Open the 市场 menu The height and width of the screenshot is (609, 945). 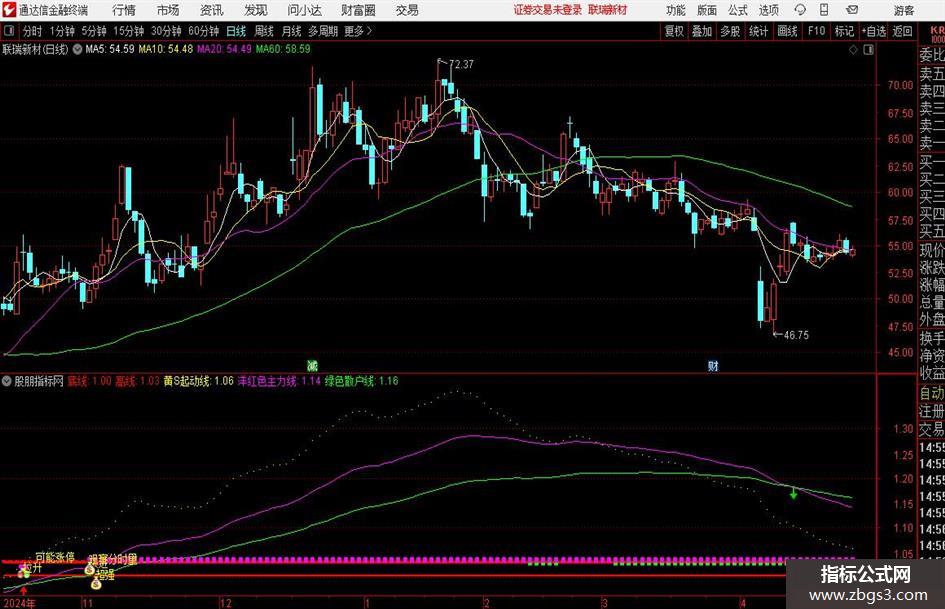pyautogui.click(x=168, y=10)
